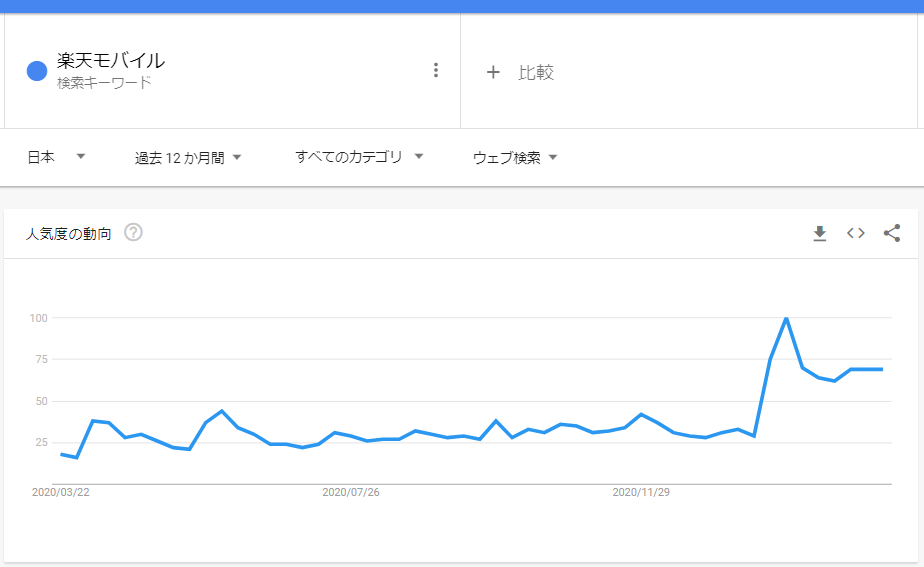Click the 人気度の動向 heading
This screenshot has height=567, width=924.
tap(68, 234)
